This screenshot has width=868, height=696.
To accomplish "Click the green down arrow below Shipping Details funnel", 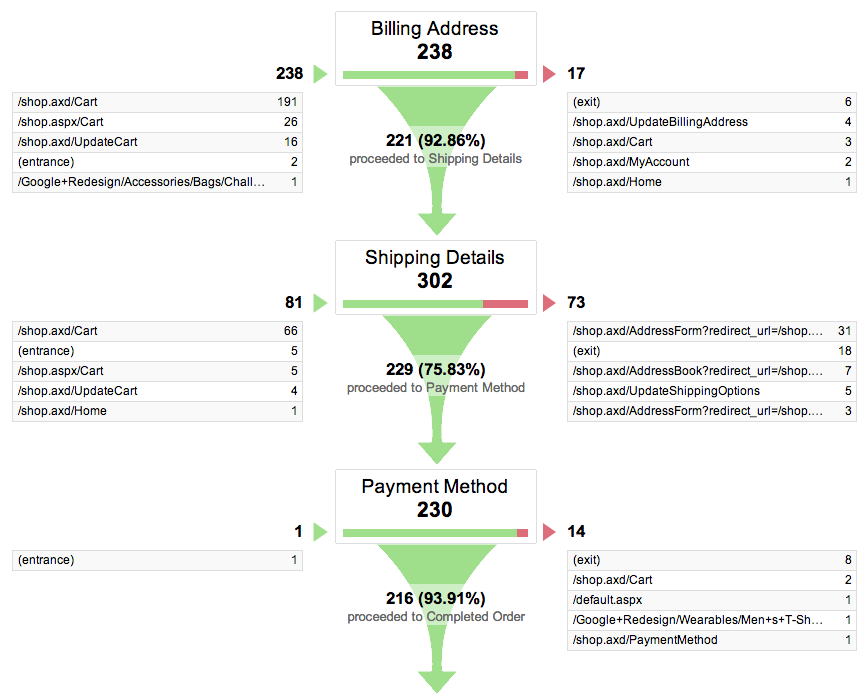I will coord(436,451).
